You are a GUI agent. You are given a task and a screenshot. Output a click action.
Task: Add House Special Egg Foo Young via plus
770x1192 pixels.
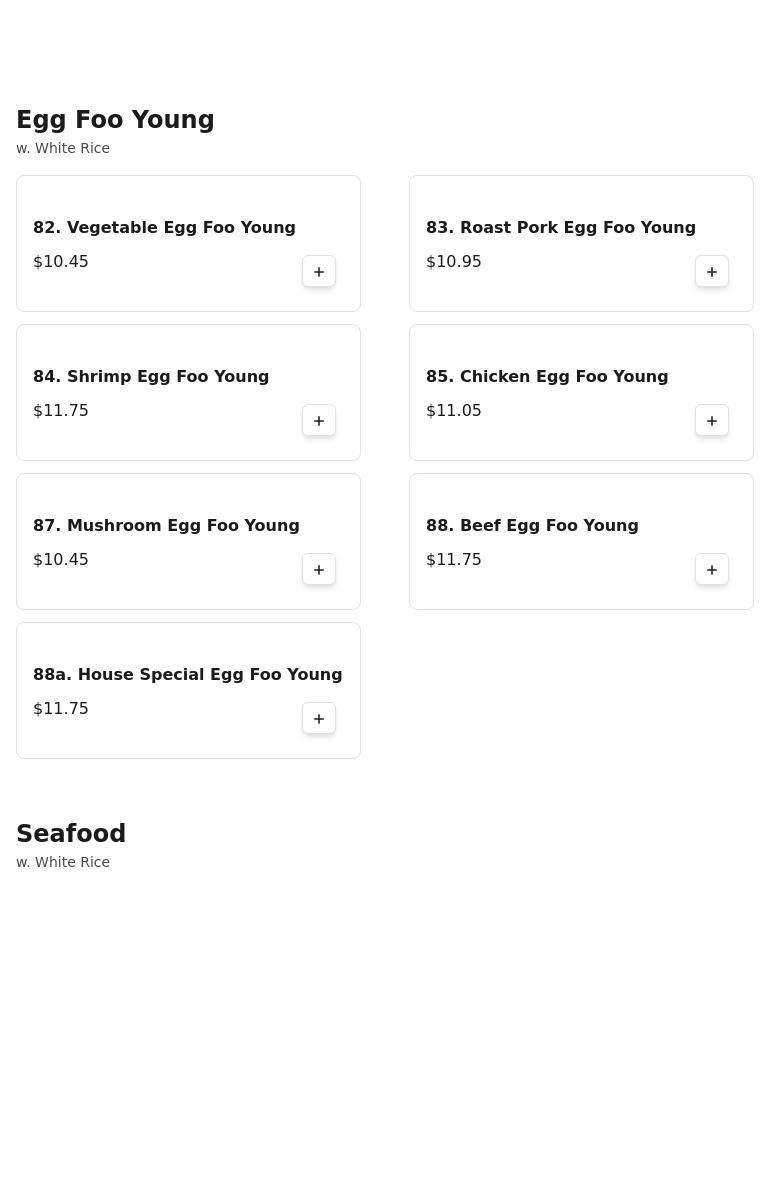point(319,718)
